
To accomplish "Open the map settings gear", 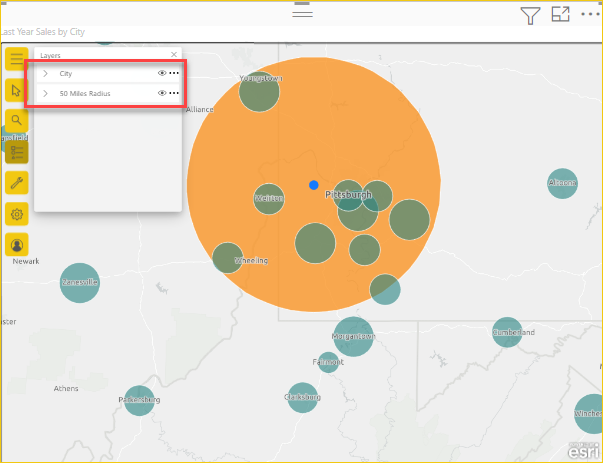I will pyautogui.click(x=17, y=214).
